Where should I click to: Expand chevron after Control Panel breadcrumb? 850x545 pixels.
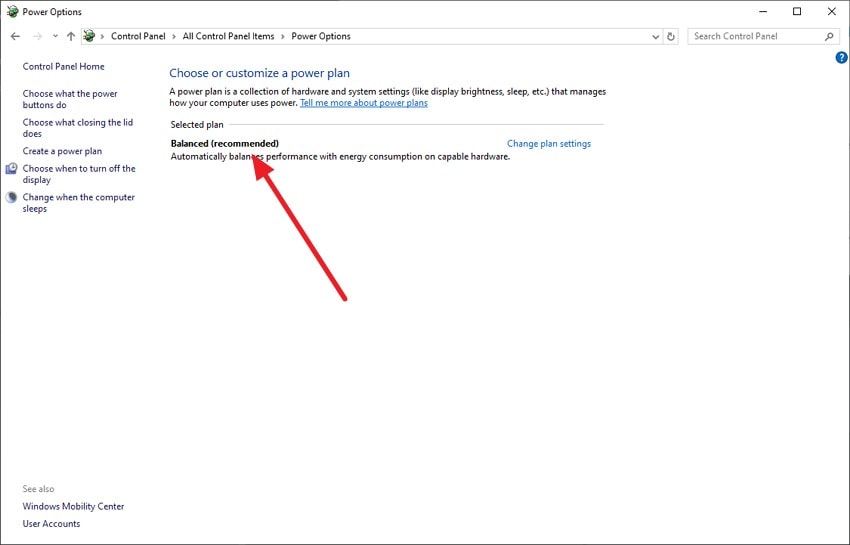point(174,36)
